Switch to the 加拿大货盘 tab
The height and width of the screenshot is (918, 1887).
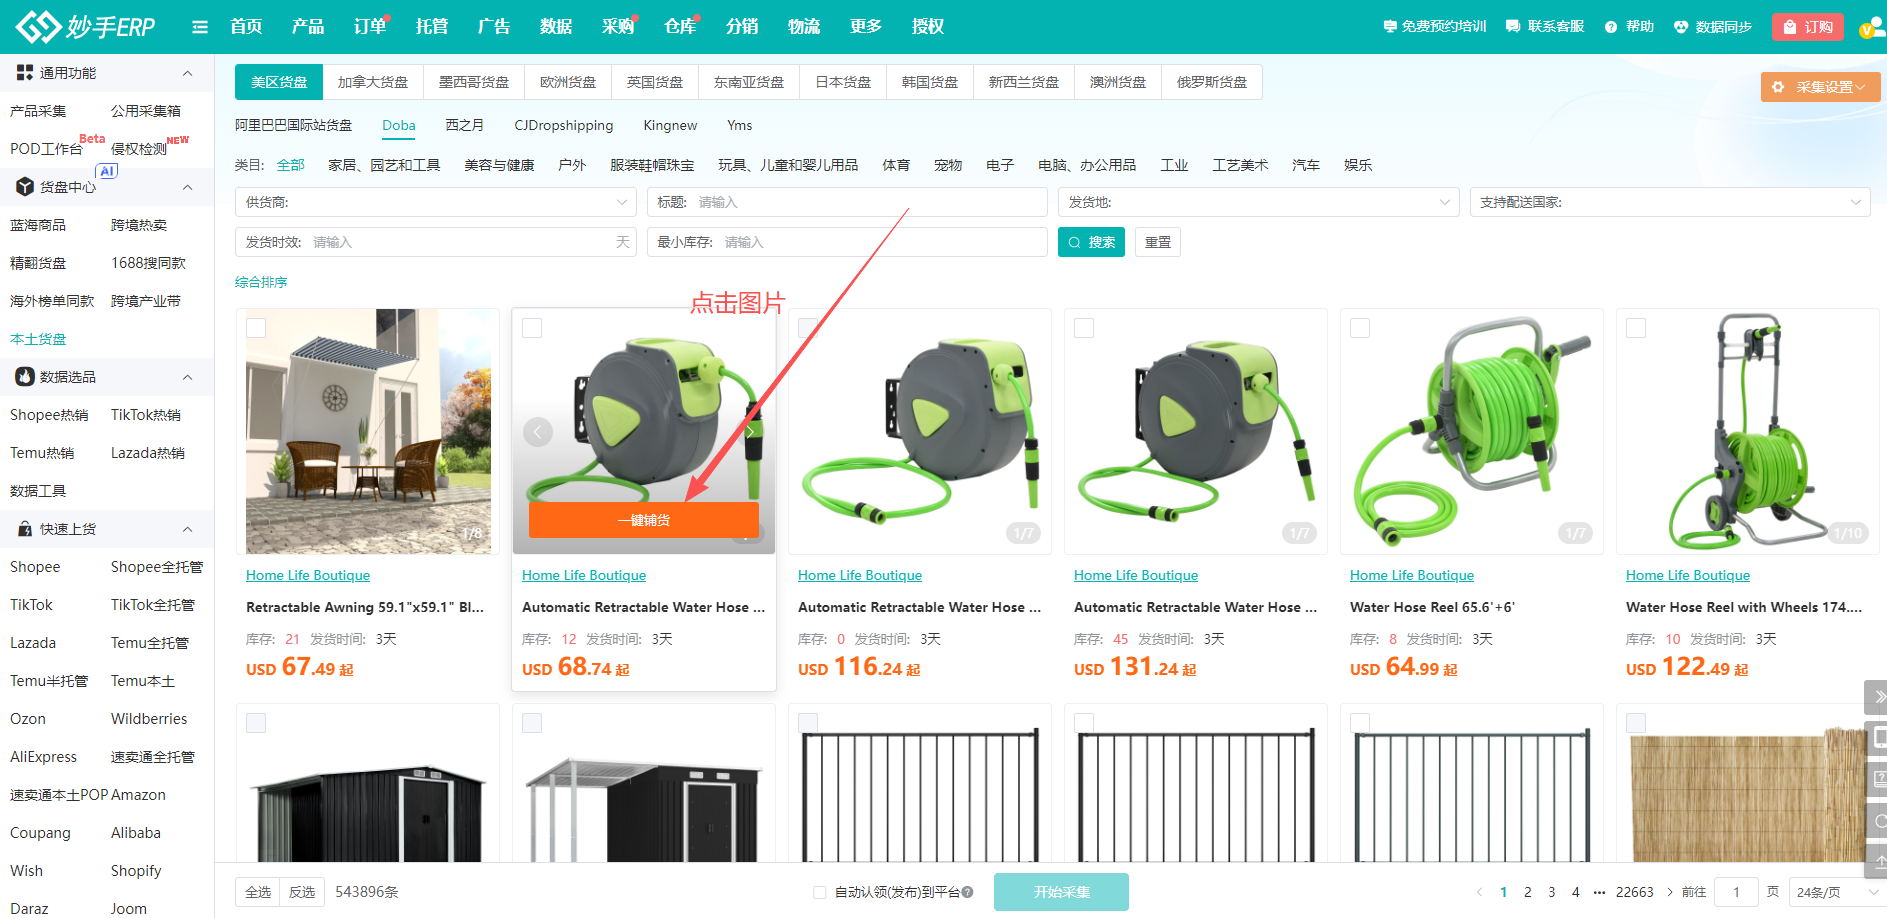tap(373, 82)
